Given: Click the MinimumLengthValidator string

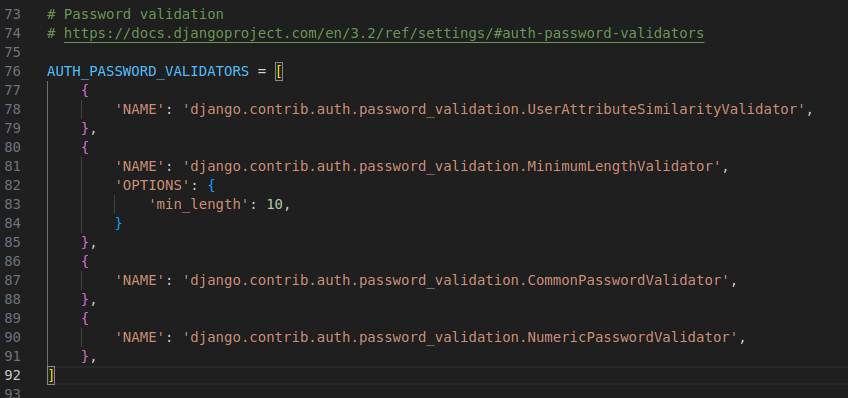Looking at the screenshot, I should coord(452,167).
